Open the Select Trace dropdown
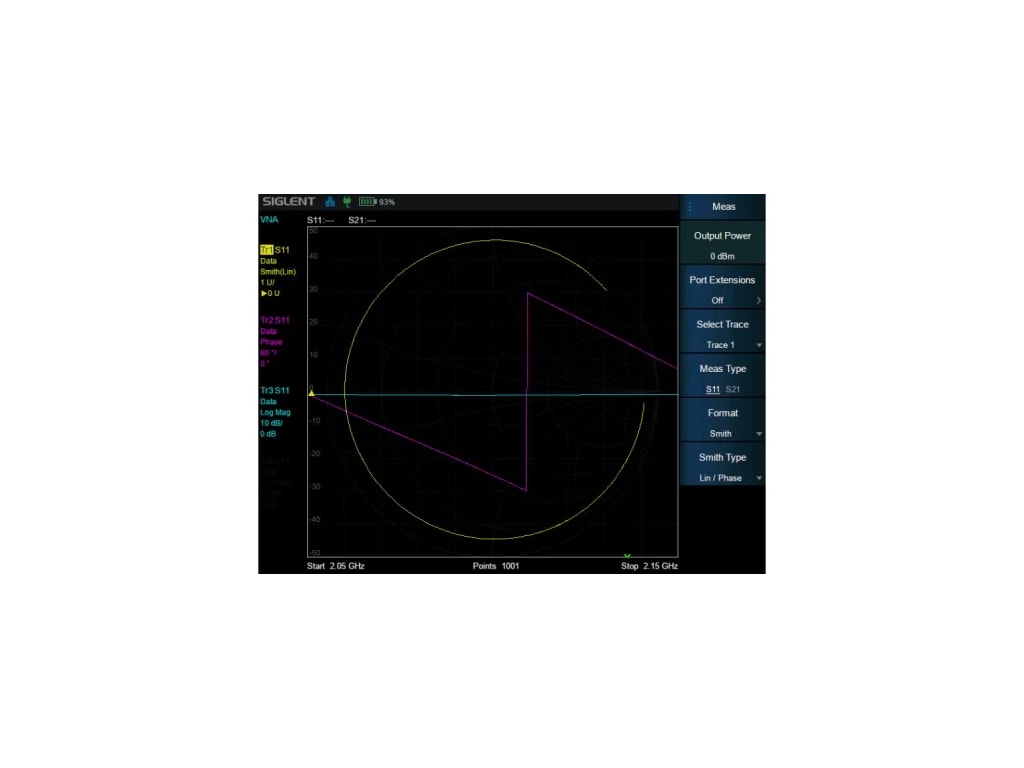This screenshot has width=1024, height=768. (721, 344)
